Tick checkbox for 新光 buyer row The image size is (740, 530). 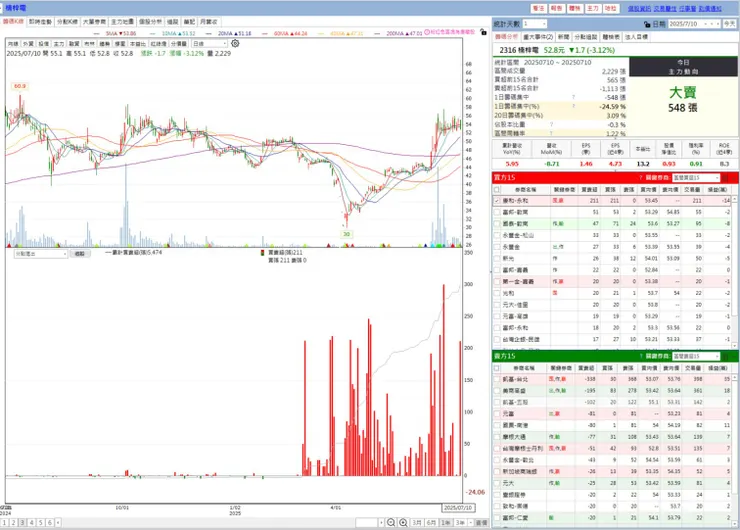[496, 259]
